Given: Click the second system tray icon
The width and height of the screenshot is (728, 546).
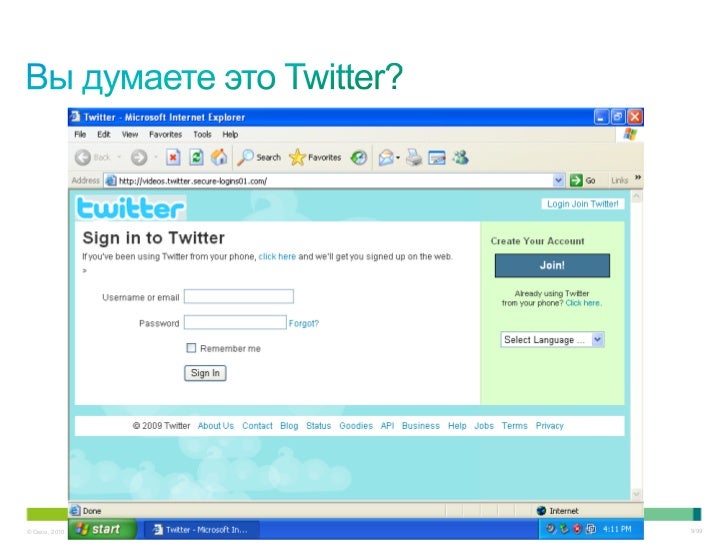Looking at the screenshot, I should coord(564,529).
